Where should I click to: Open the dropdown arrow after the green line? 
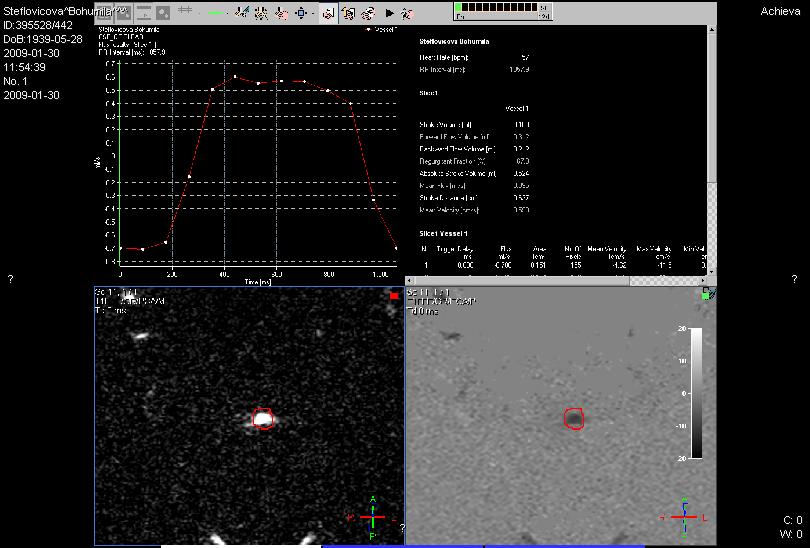[x=227, y=13]
